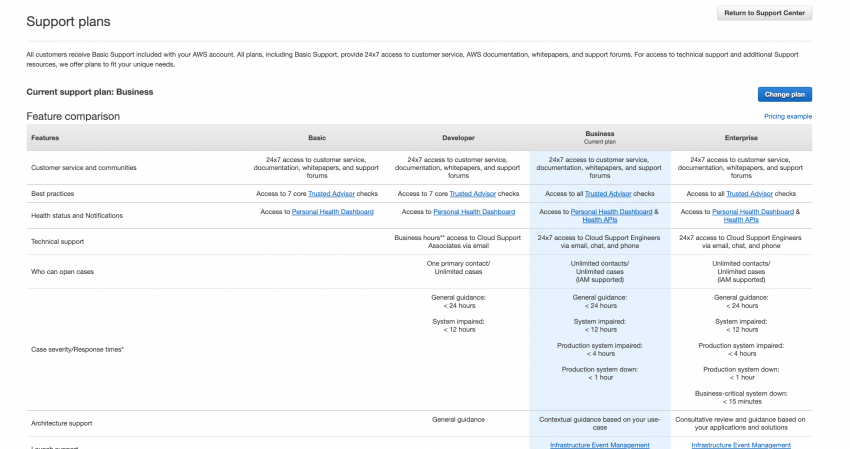The height and width of the screenshot is (449, 850).
Task: Select the Enterprise column header
Action: (x=741, y=138)
